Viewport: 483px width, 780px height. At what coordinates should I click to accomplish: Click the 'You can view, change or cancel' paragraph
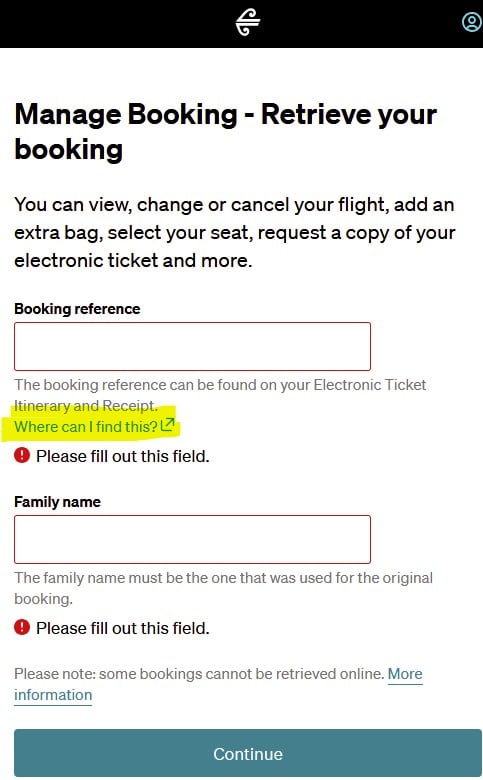pos(234,232)
